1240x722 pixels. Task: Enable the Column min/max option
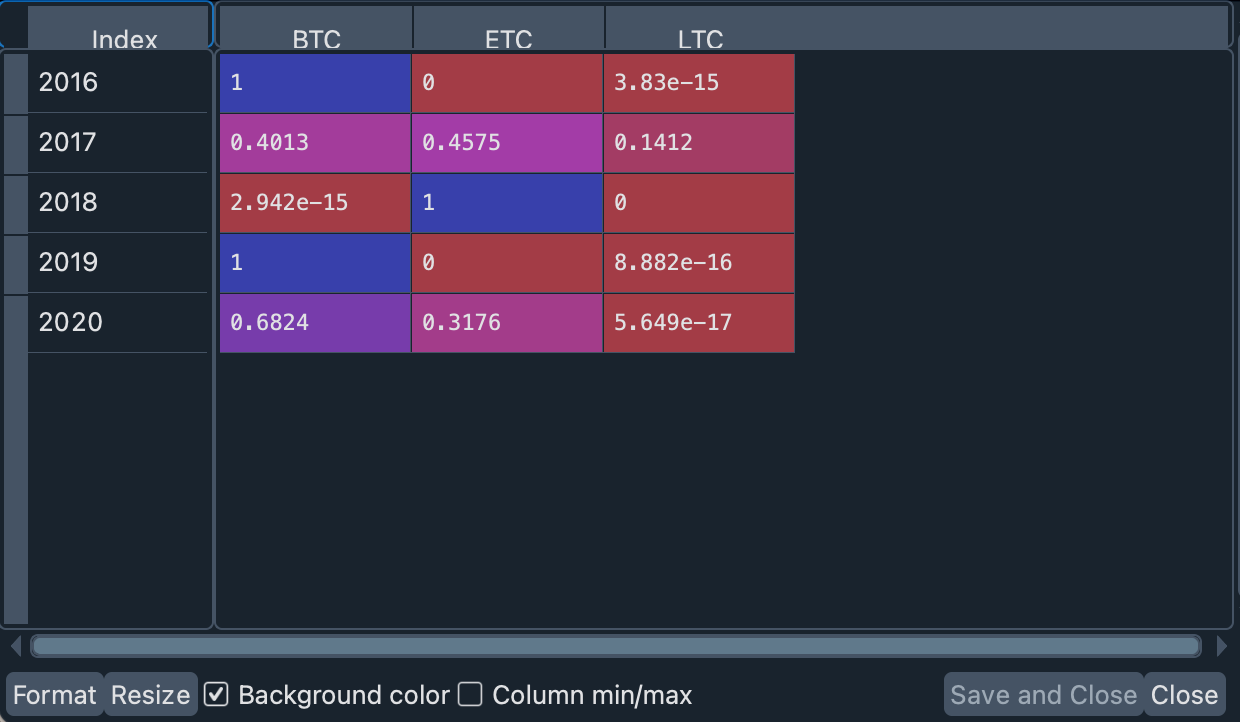pyautogui.click(x=469, y=693)
